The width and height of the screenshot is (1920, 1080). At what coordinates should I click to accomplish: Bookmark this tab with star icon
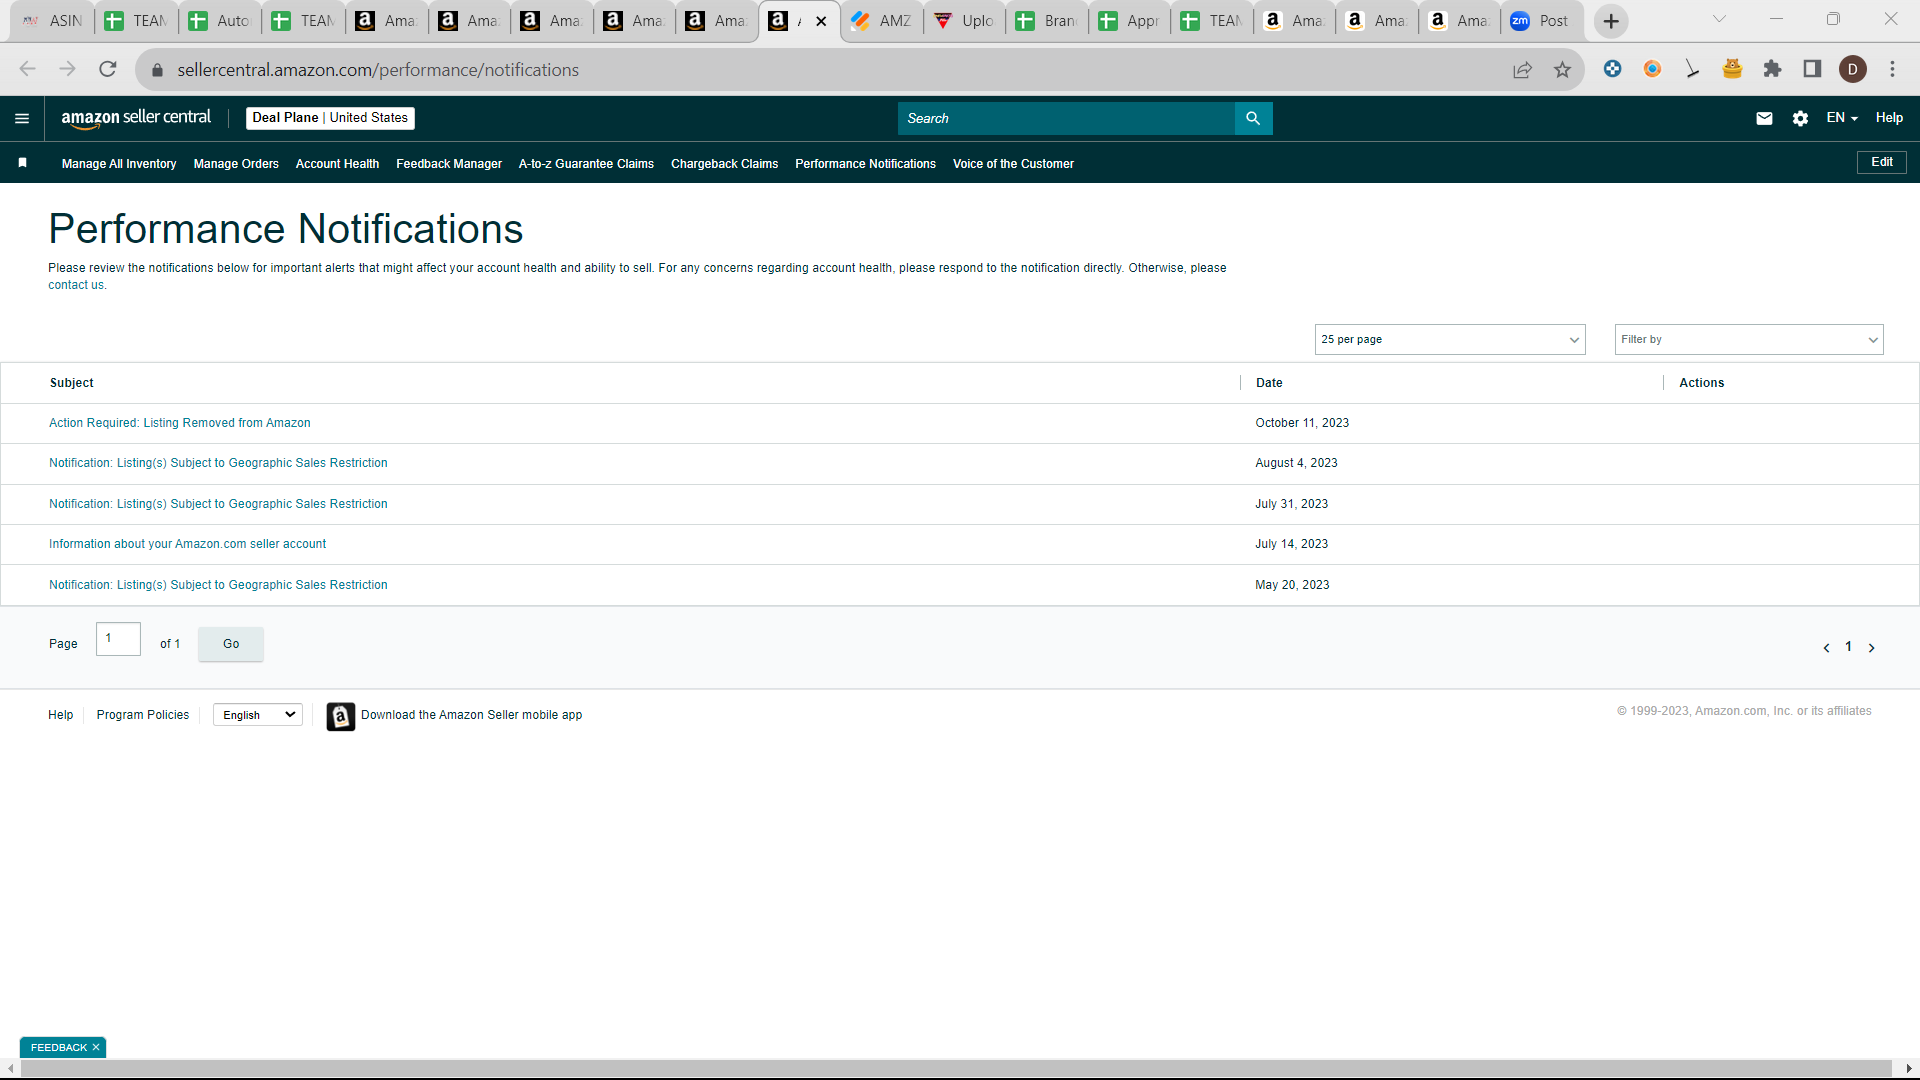click(x=1562, y=69)
